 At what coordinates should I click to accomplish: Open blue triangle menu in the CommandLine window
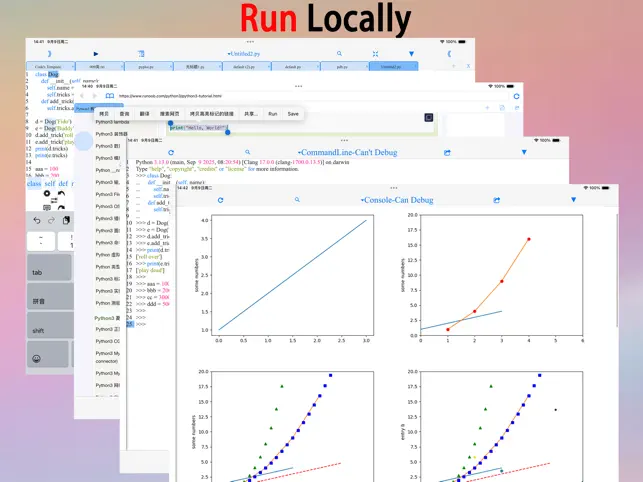[524, 152]
